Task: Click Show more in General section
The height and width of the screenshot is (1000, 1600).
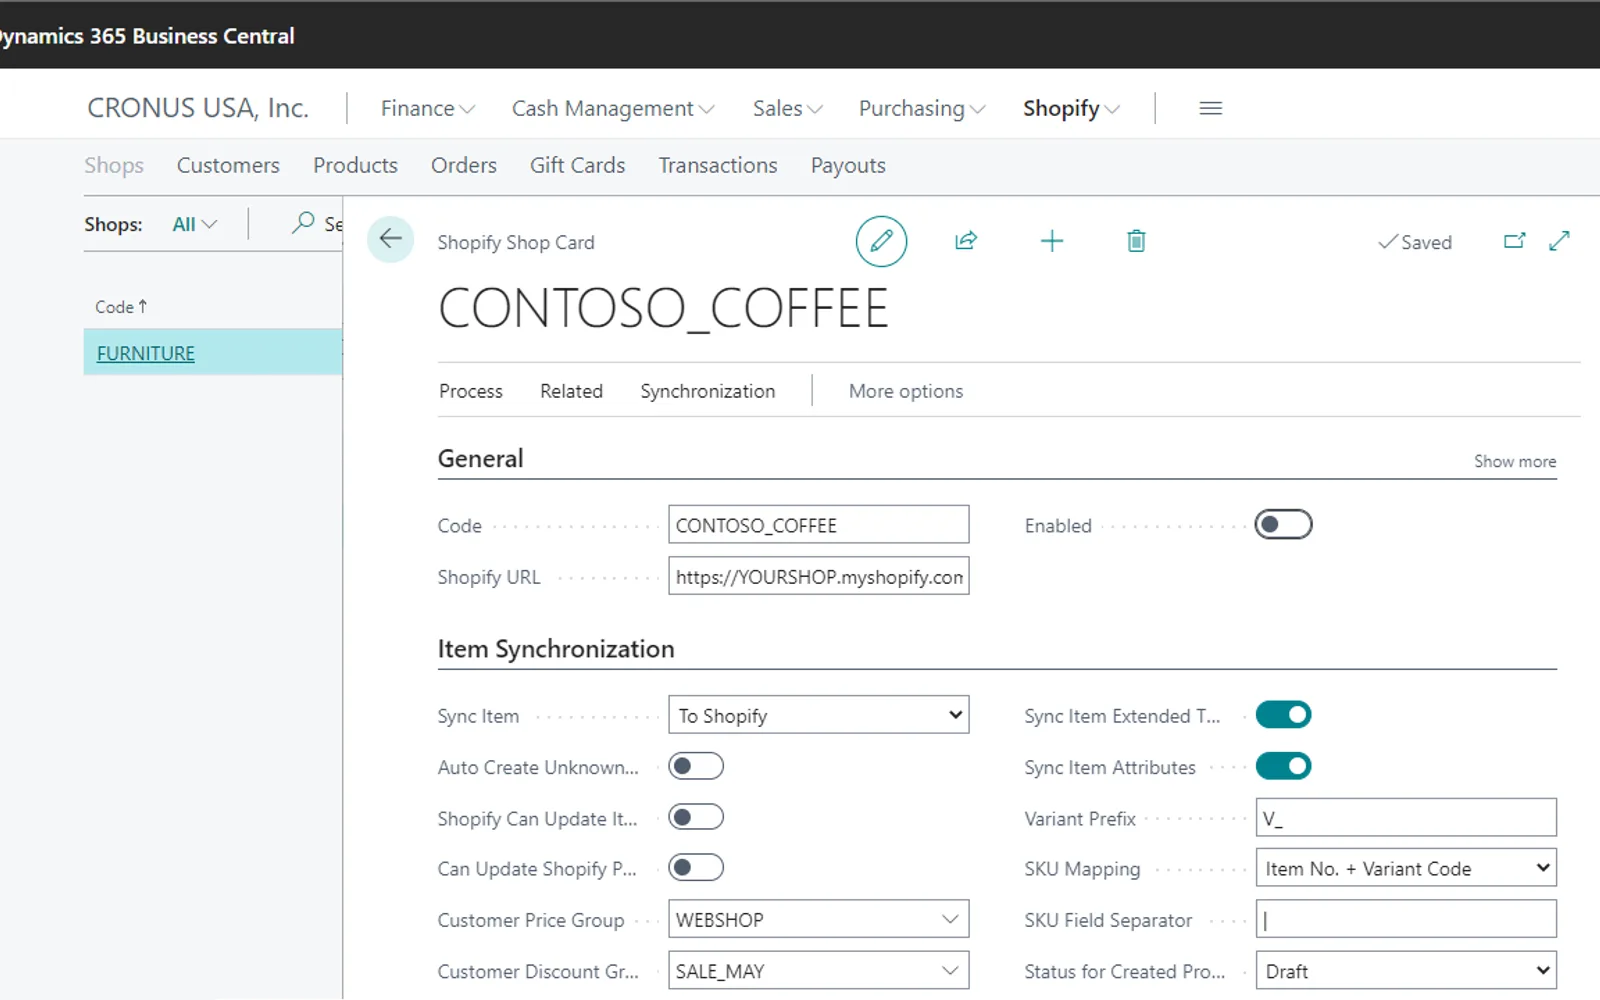Action: (x=1515, y=461)
